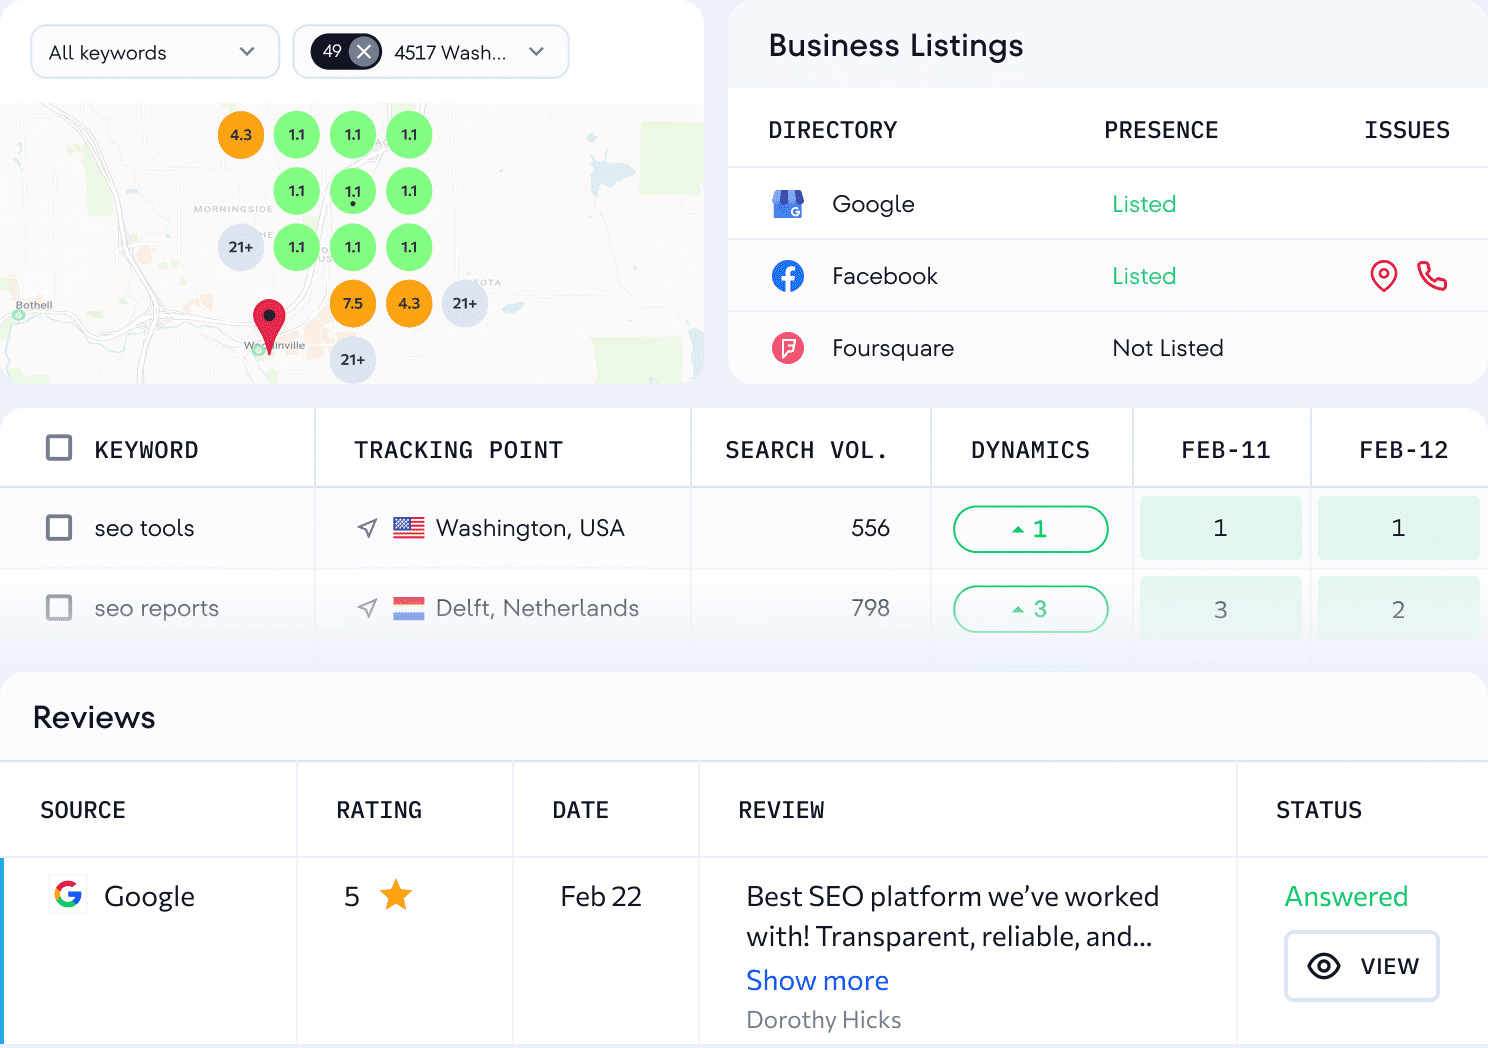Viewport: 1488px width, 1048px height.
Task: Click the Facebook phone issue icon
Action: [1432, 276]
